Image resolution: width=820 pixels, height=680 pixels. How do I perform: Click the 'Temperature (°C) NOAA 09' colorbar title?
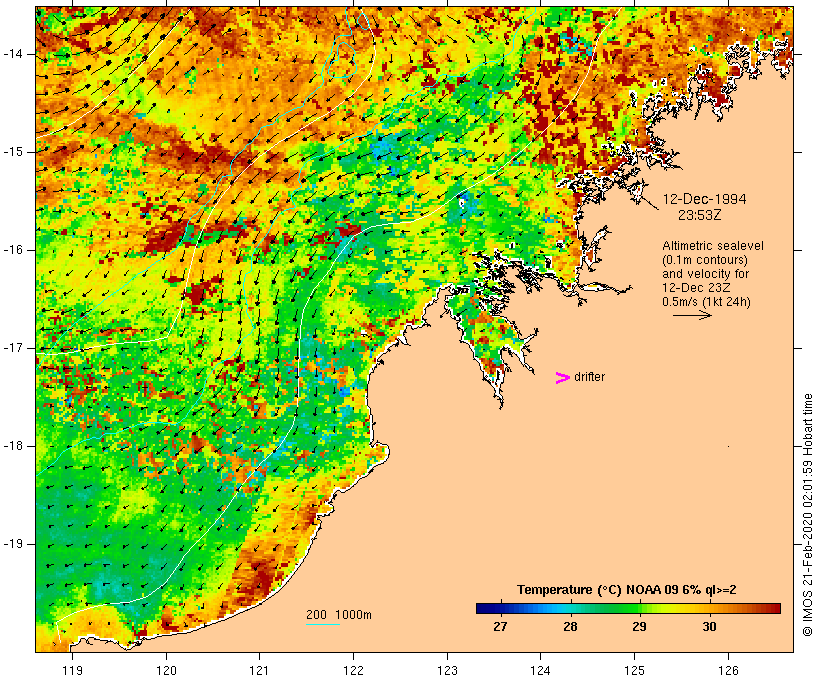595,590
